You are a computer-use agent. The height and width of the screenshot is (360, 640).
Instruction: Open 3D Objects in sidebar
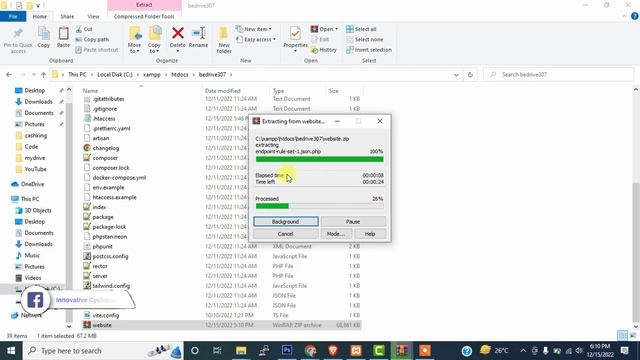38,210
